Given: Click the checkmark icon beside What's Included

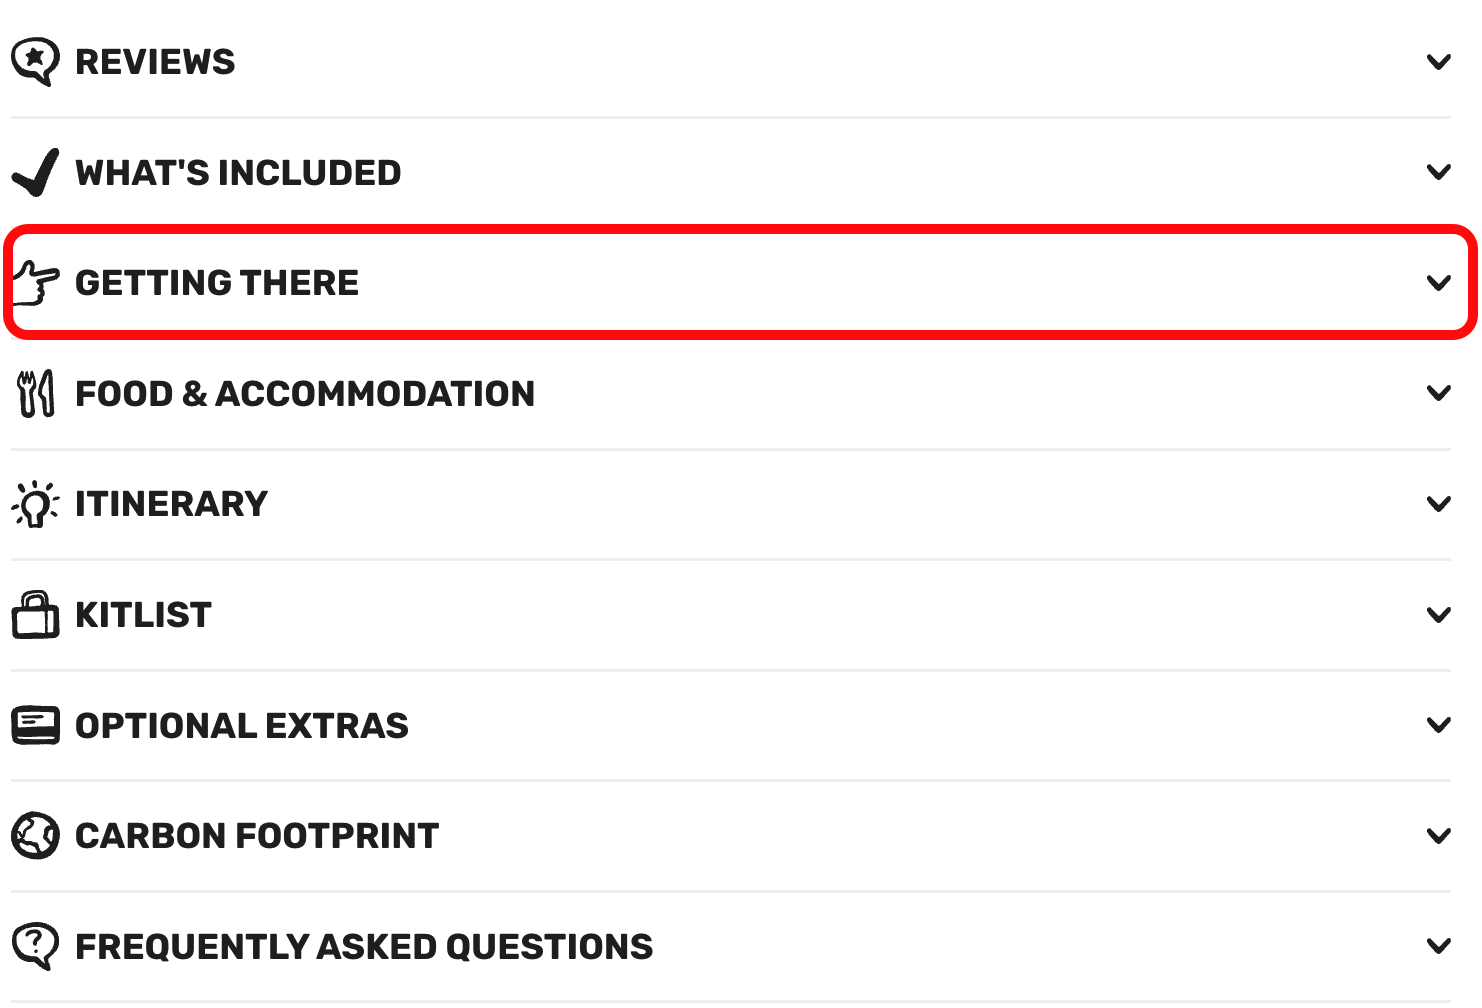Looking at the screenshot, I should [35, 172].
